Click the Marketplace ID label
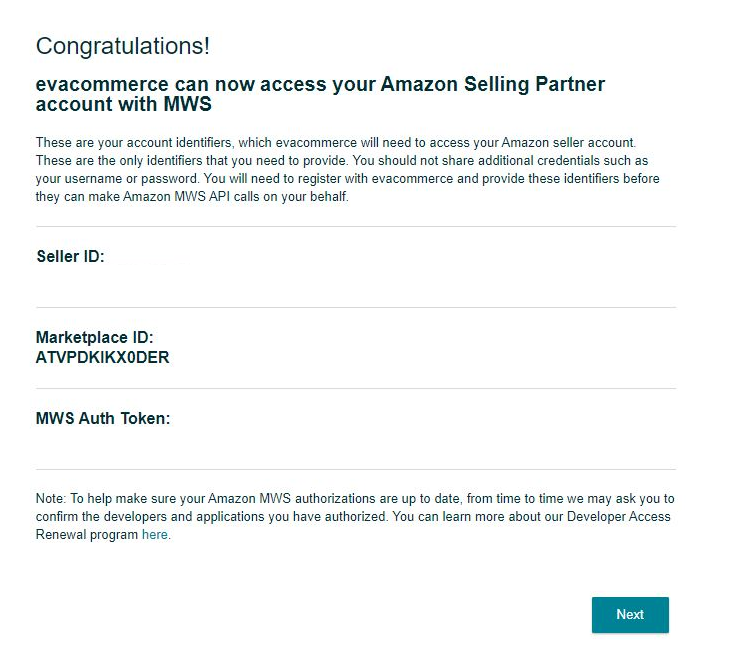This screenshot has height=661, width=749. coord(95,337)
